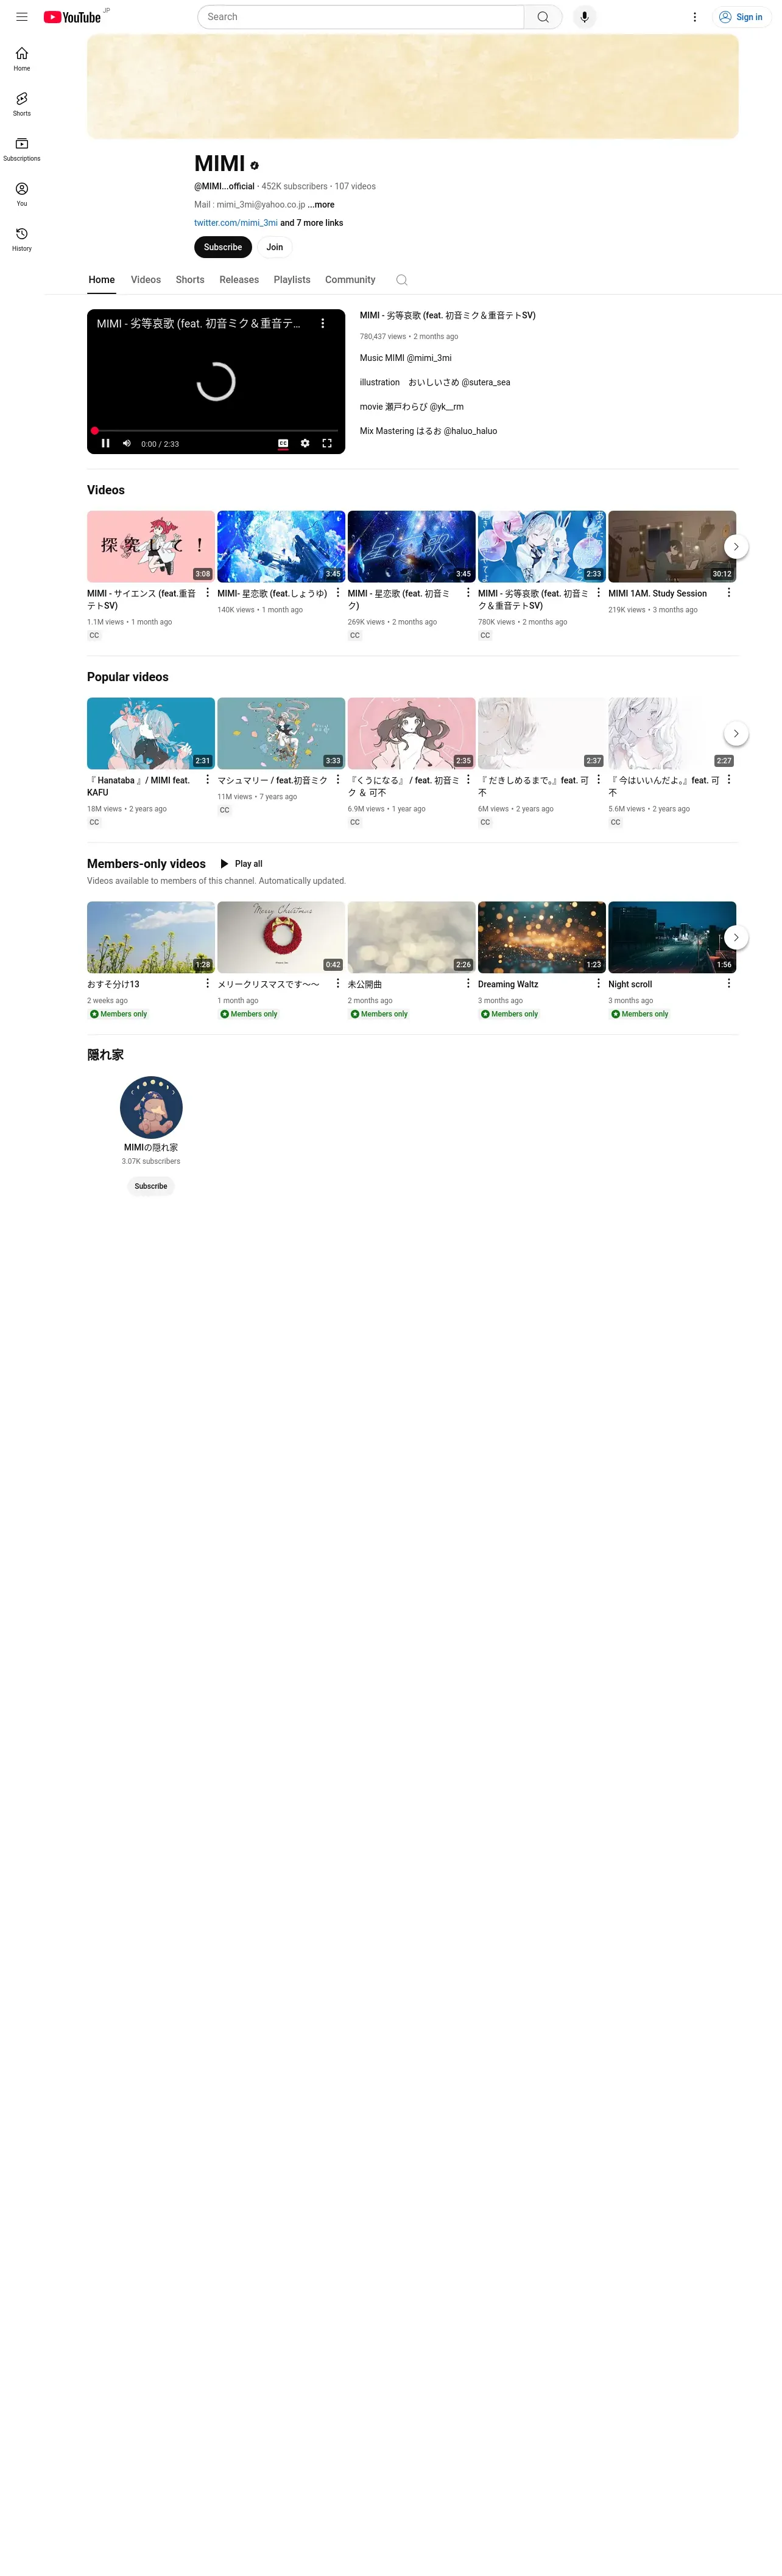Open the featured video title link
Screen dimensions: 782x2576
pyautogui.click(x=448, y=315)
